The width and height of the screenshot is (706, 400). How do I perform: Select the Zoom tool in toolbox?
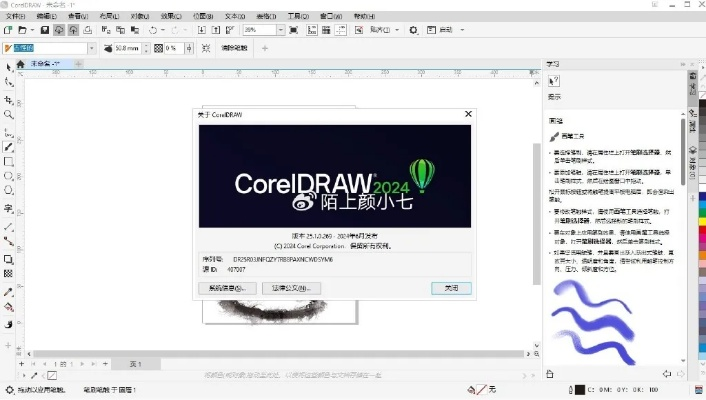9,115
